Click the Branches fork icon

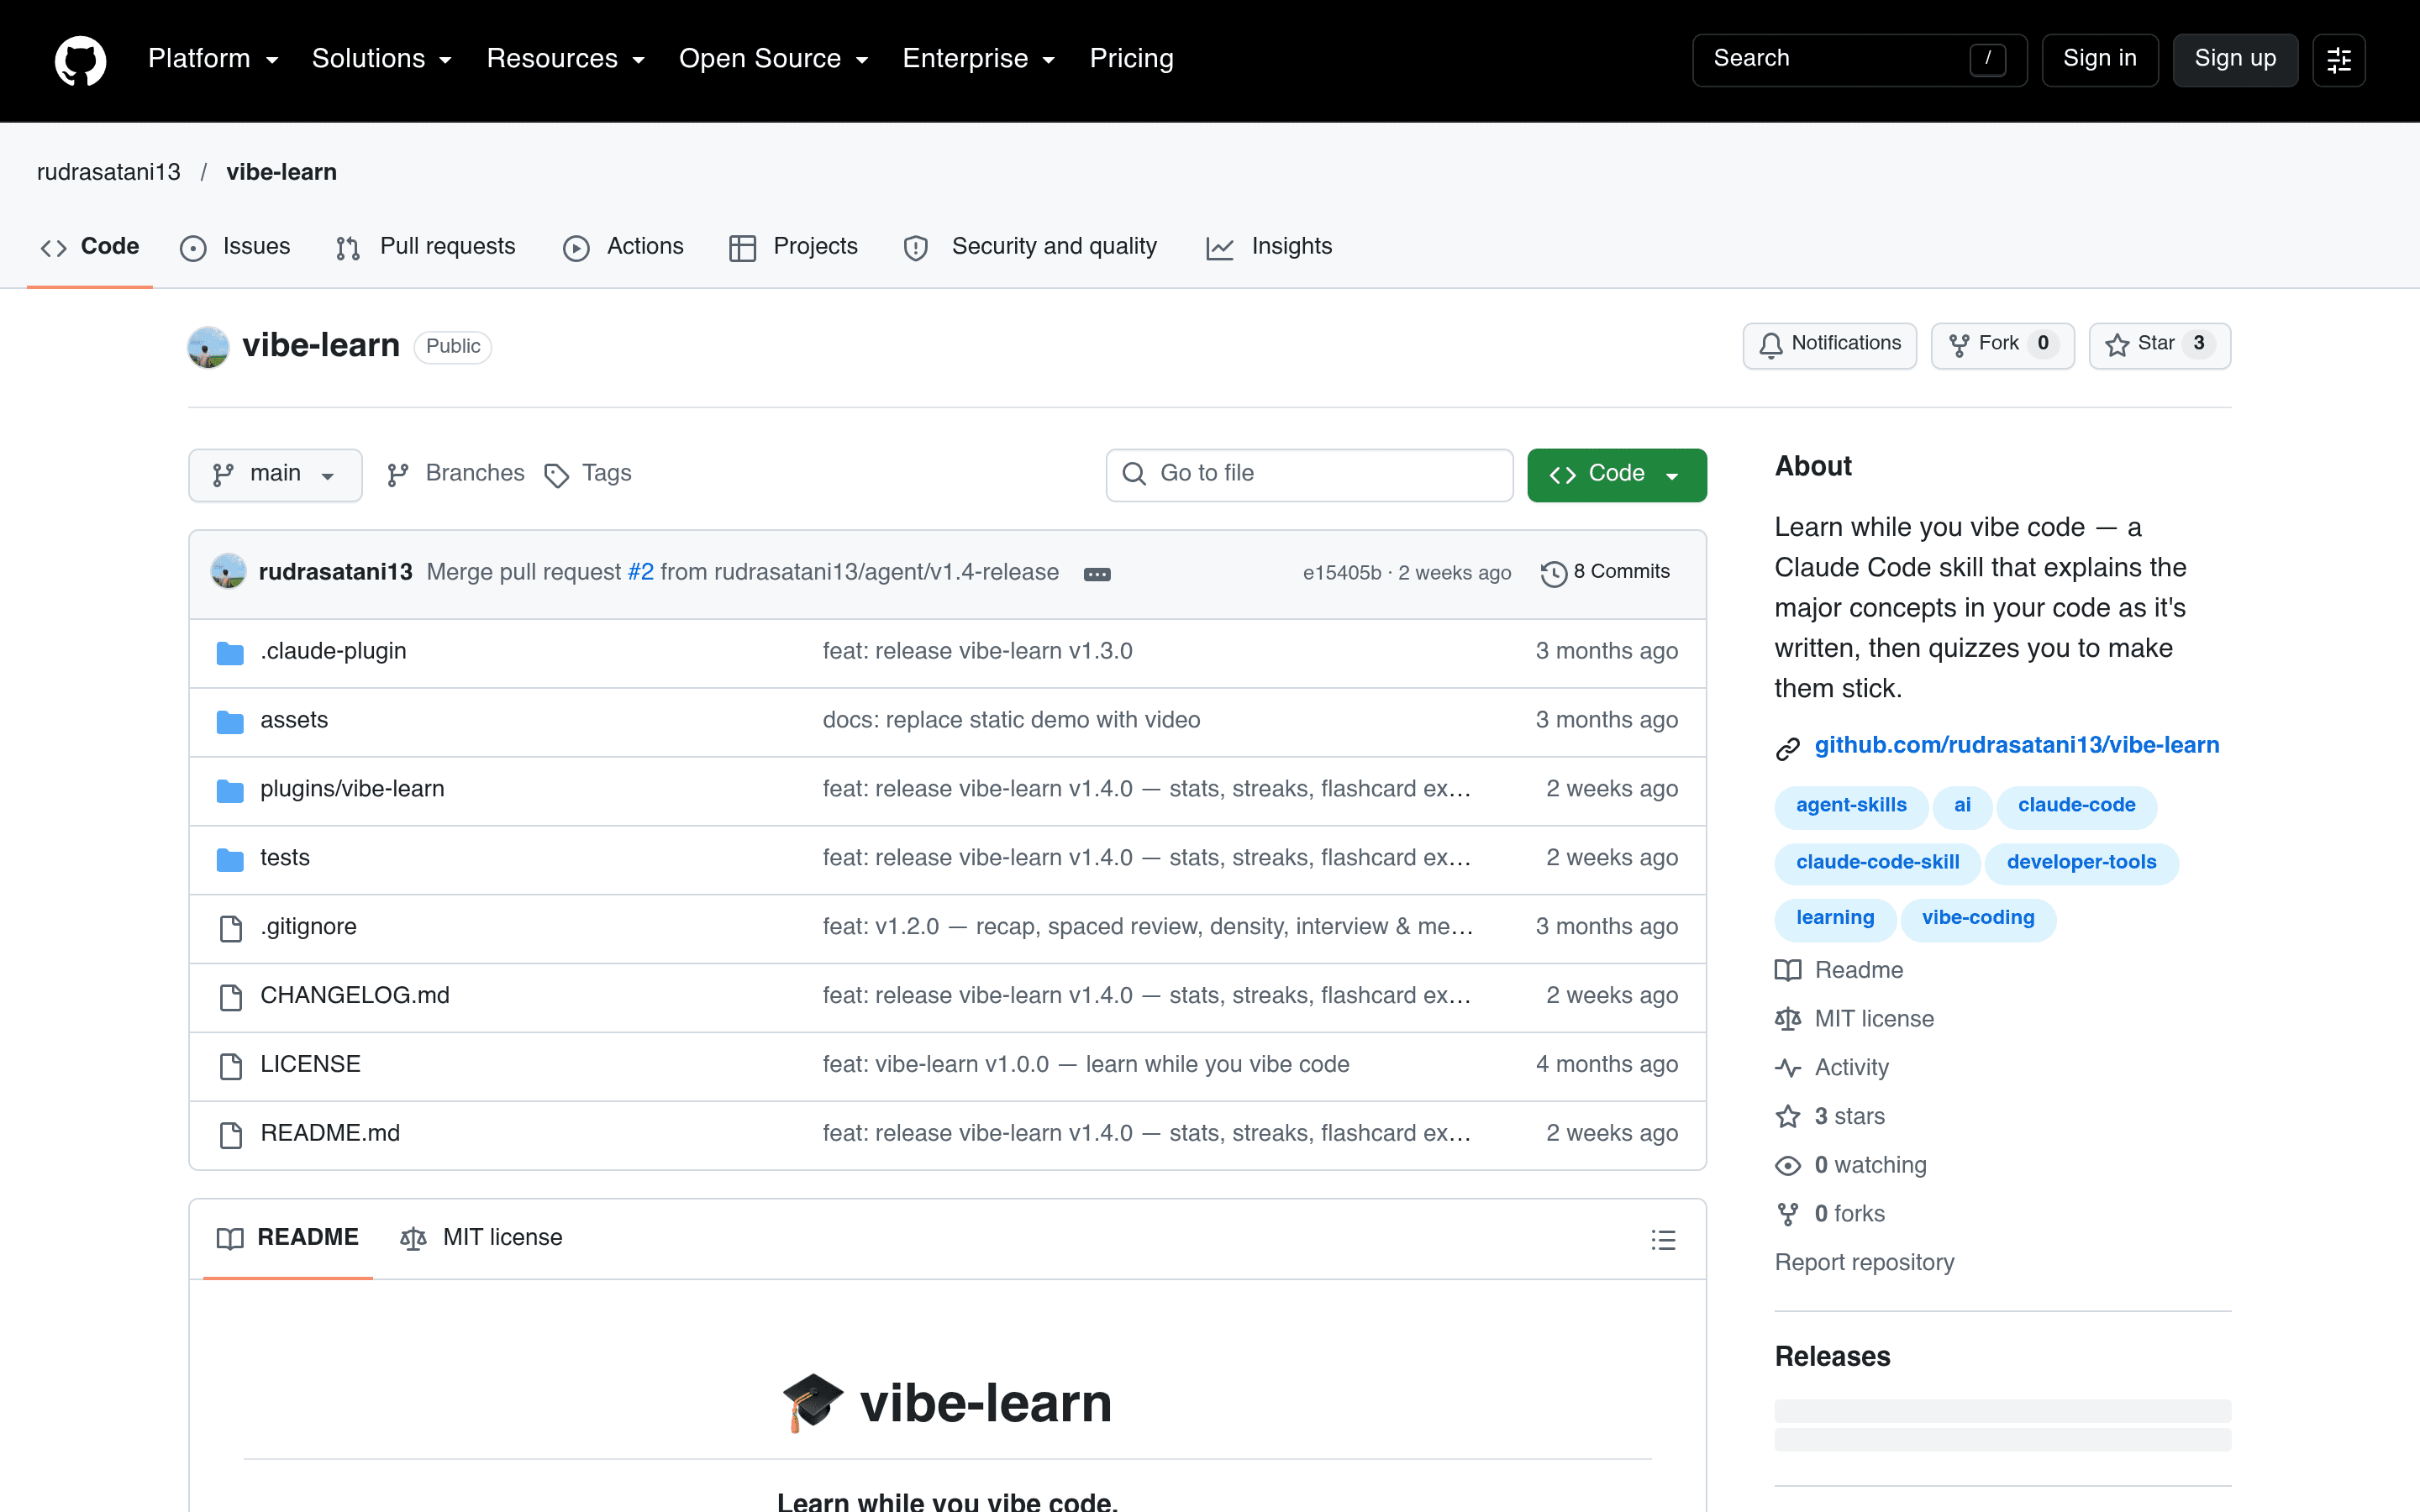pos(398,475)
